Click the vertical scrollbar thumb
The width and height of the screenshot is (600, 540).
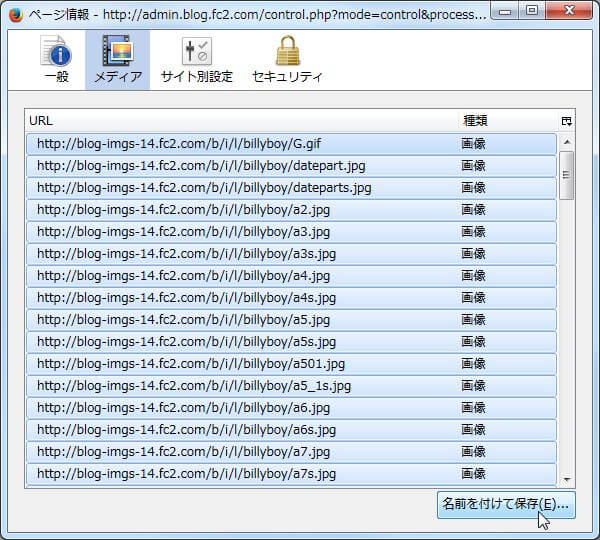click(567, 175)
